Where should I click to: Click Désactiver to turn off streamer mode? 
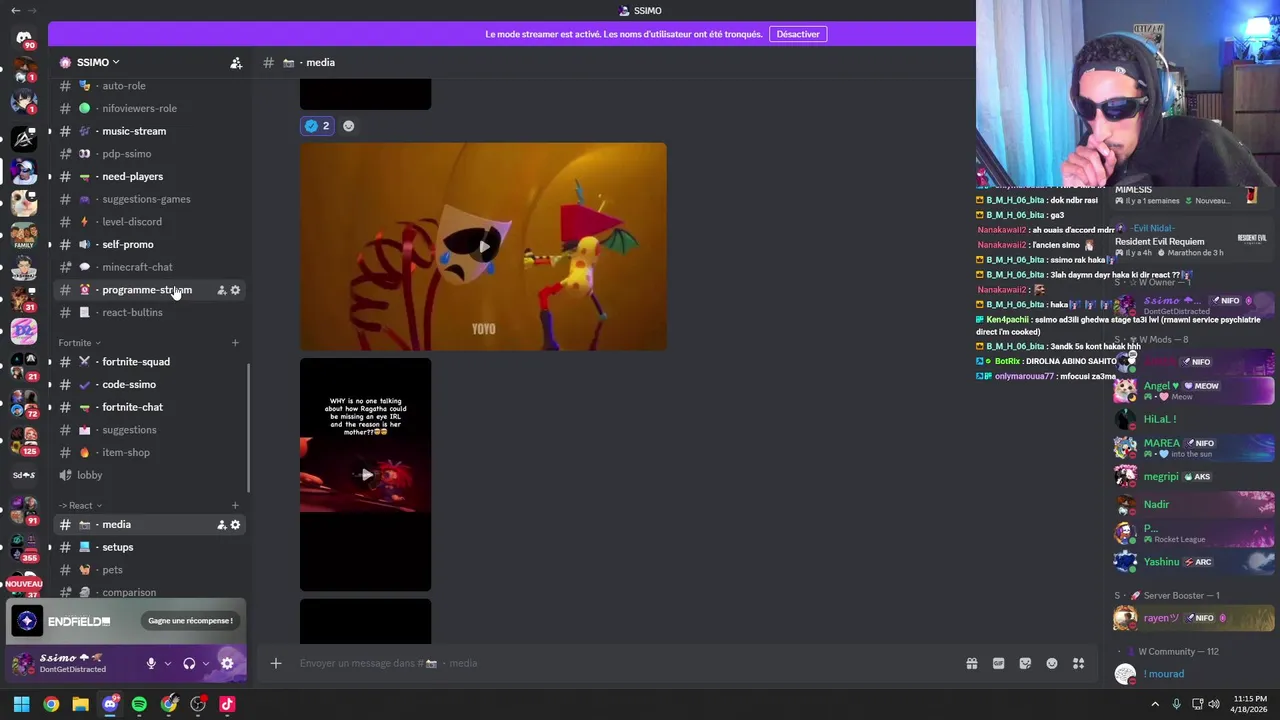click(x=798, y=34)
